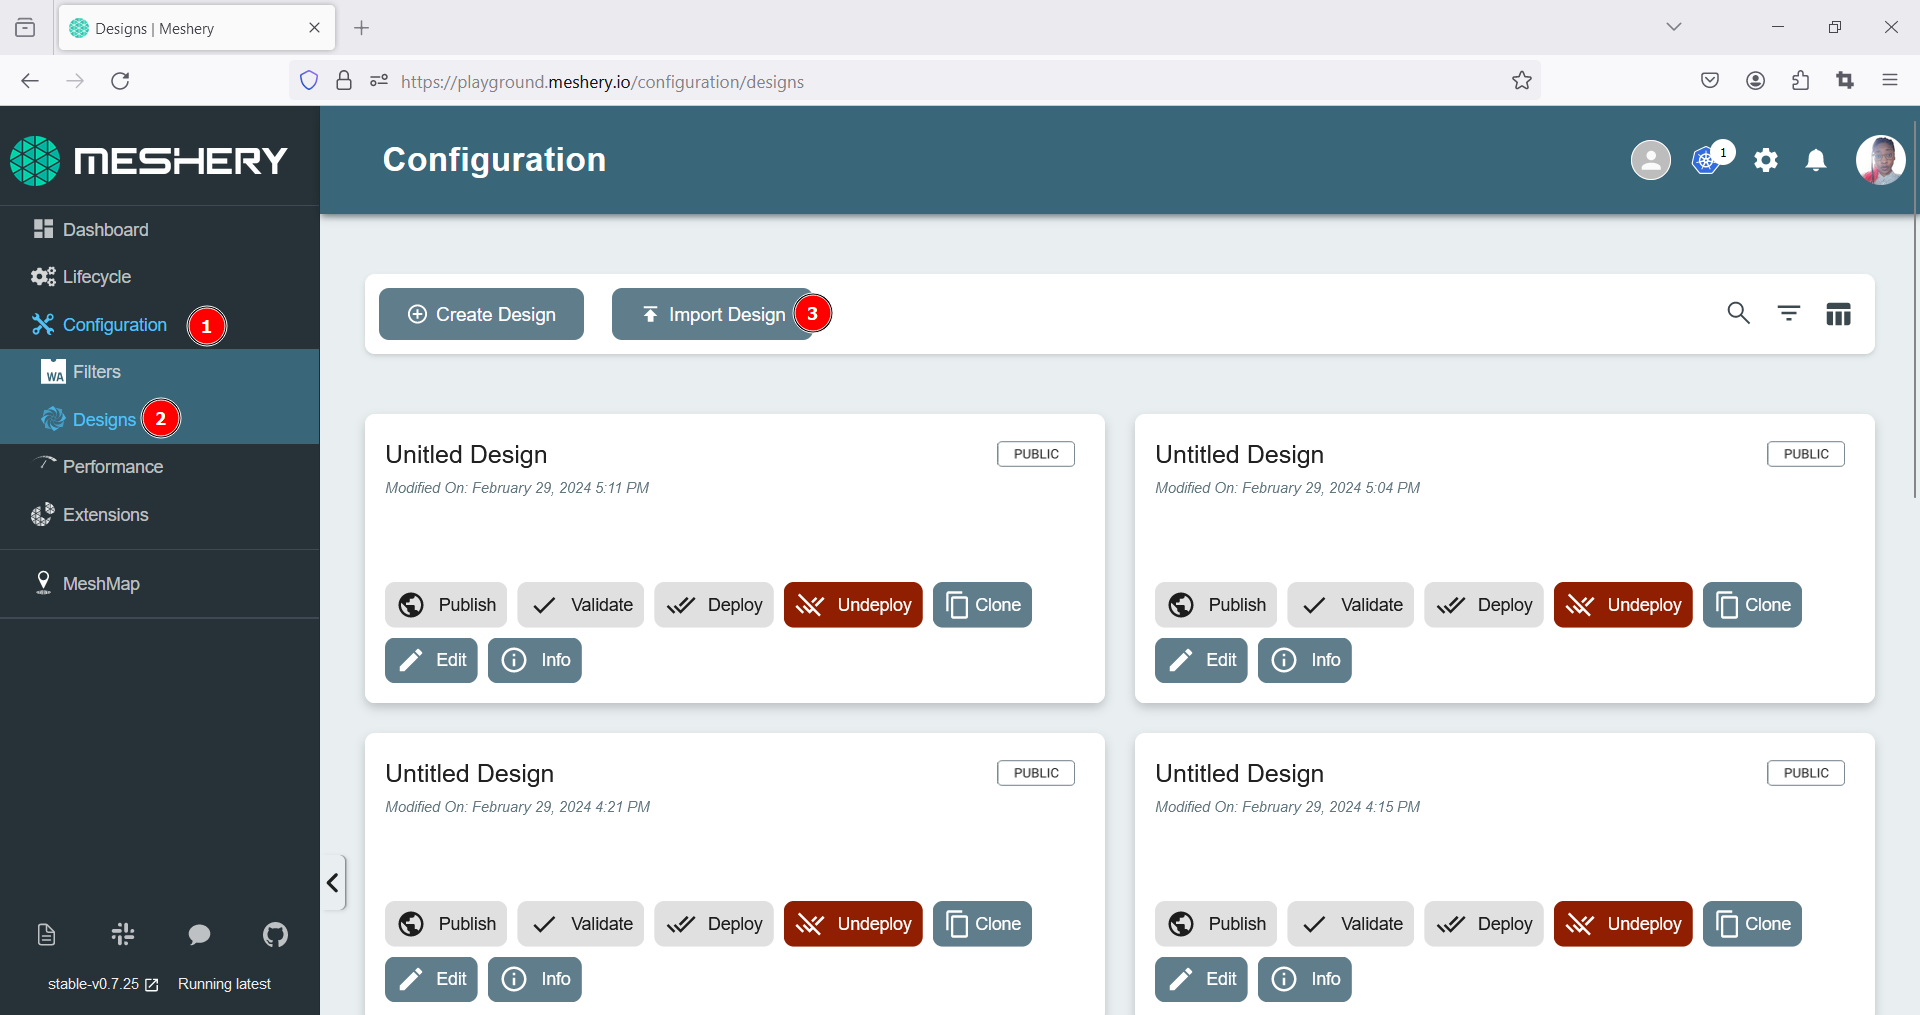Open the GitHub icon in the sidebar footer
The image size is (1920, 1015).
[x=275, y=935]
